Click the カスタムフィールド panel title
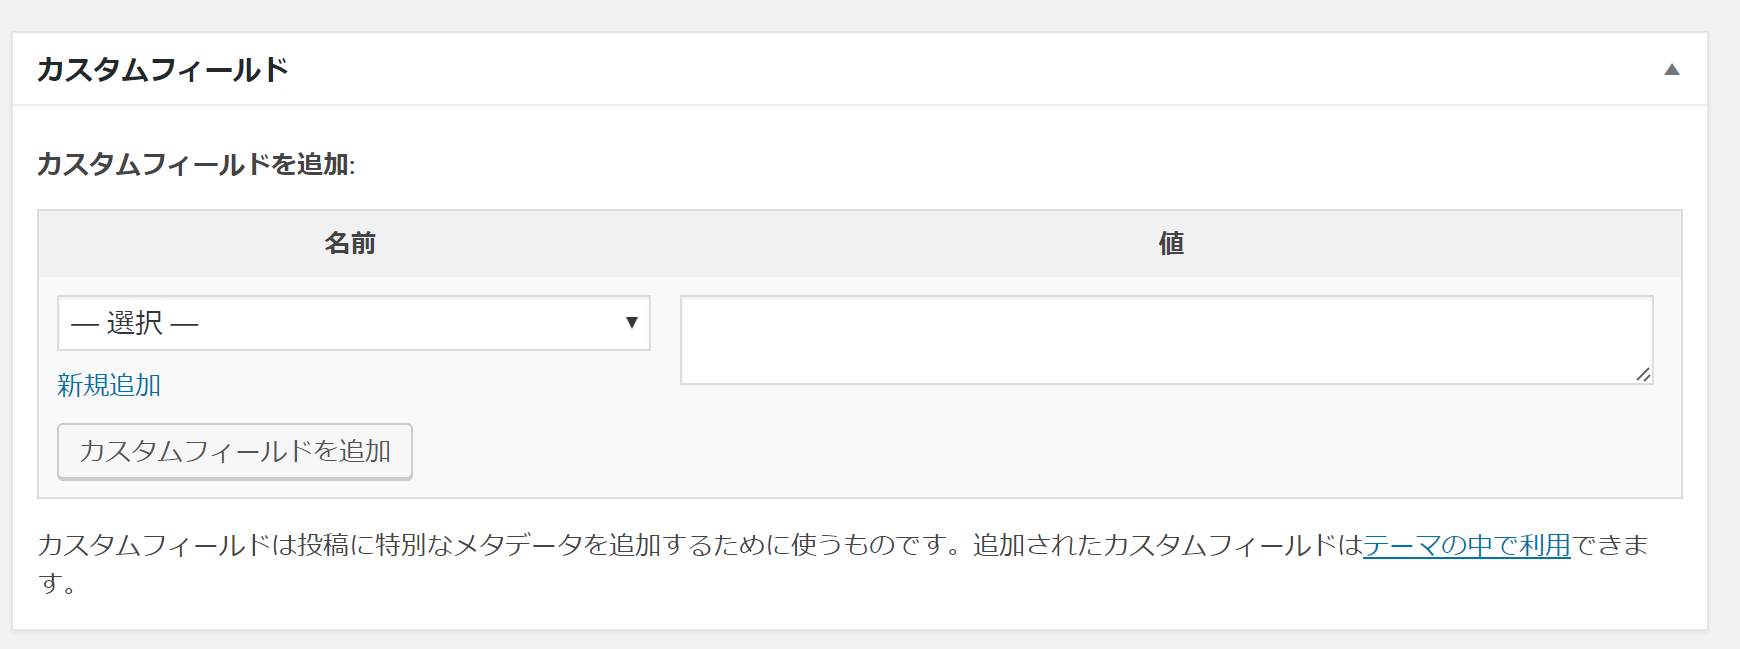This screenshot has width=1740, height=649. [x=162, y=70]
